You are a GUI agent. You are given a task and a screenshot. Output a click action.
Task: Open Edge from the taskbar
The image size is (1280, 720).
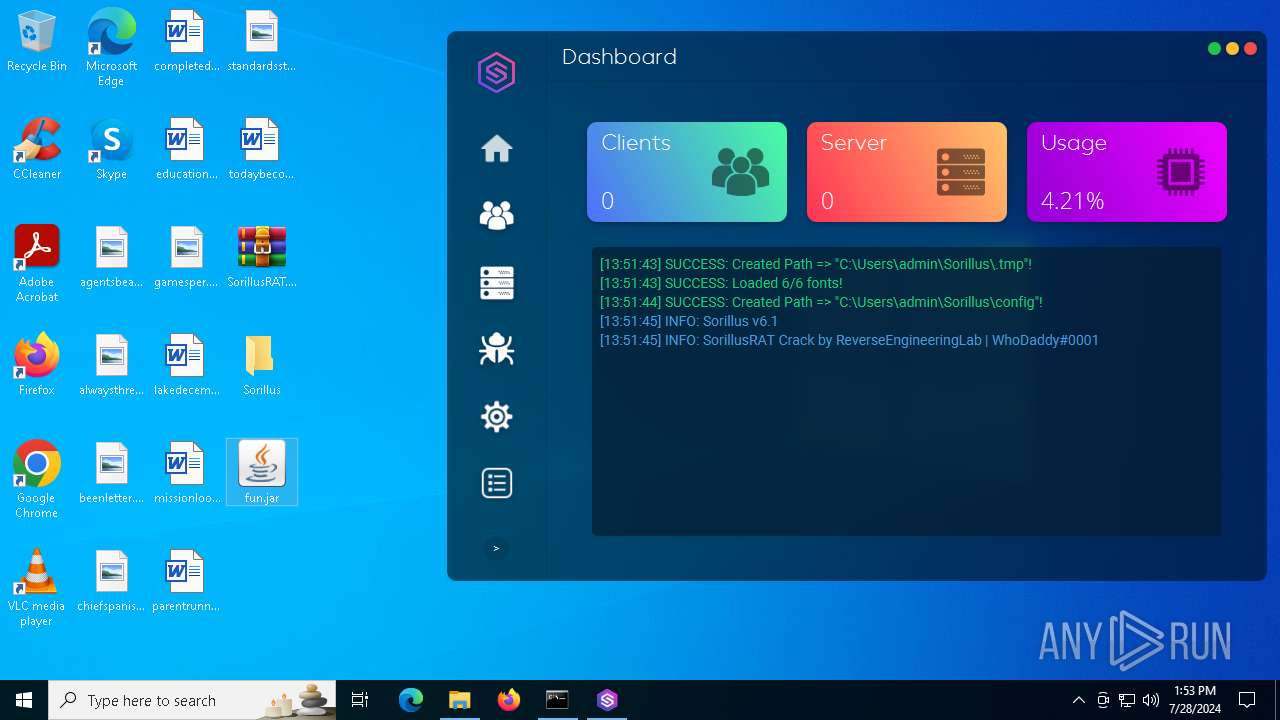(x=411, y=700)
